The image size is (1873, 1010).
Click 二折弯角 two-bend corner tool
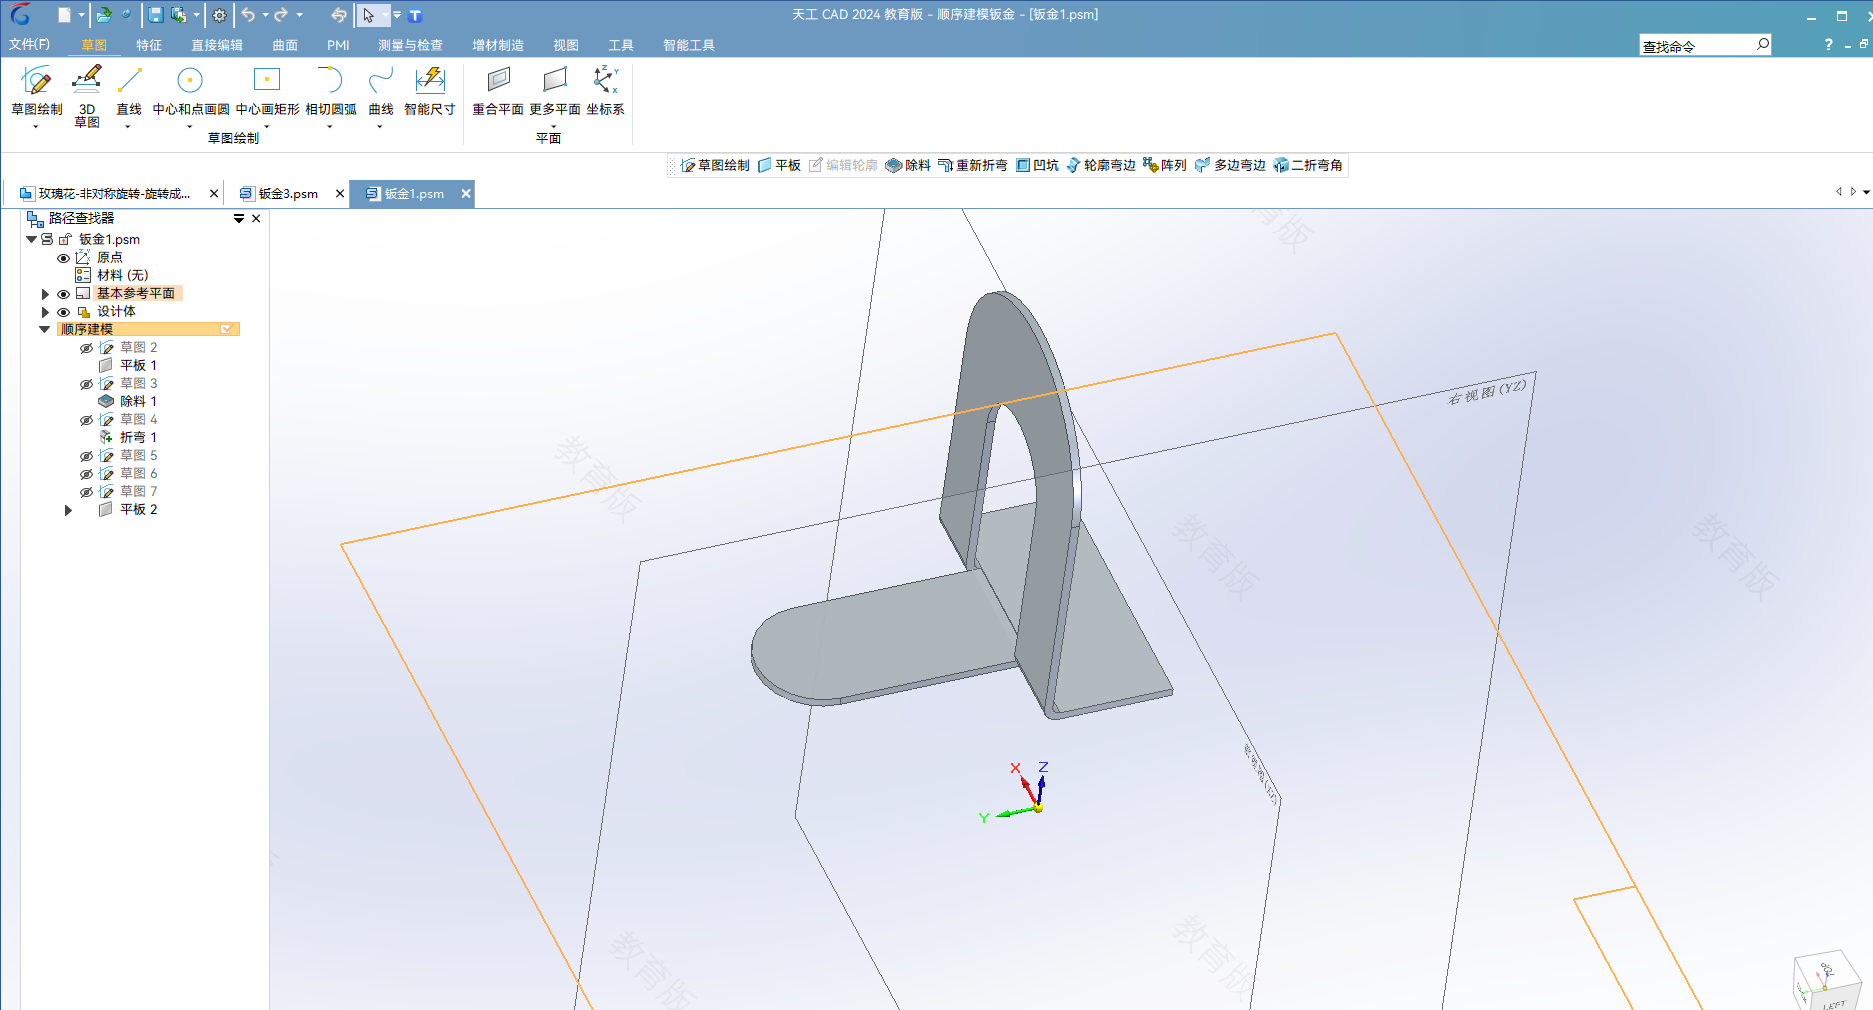pyautogui.click(x=1308, y=165)
